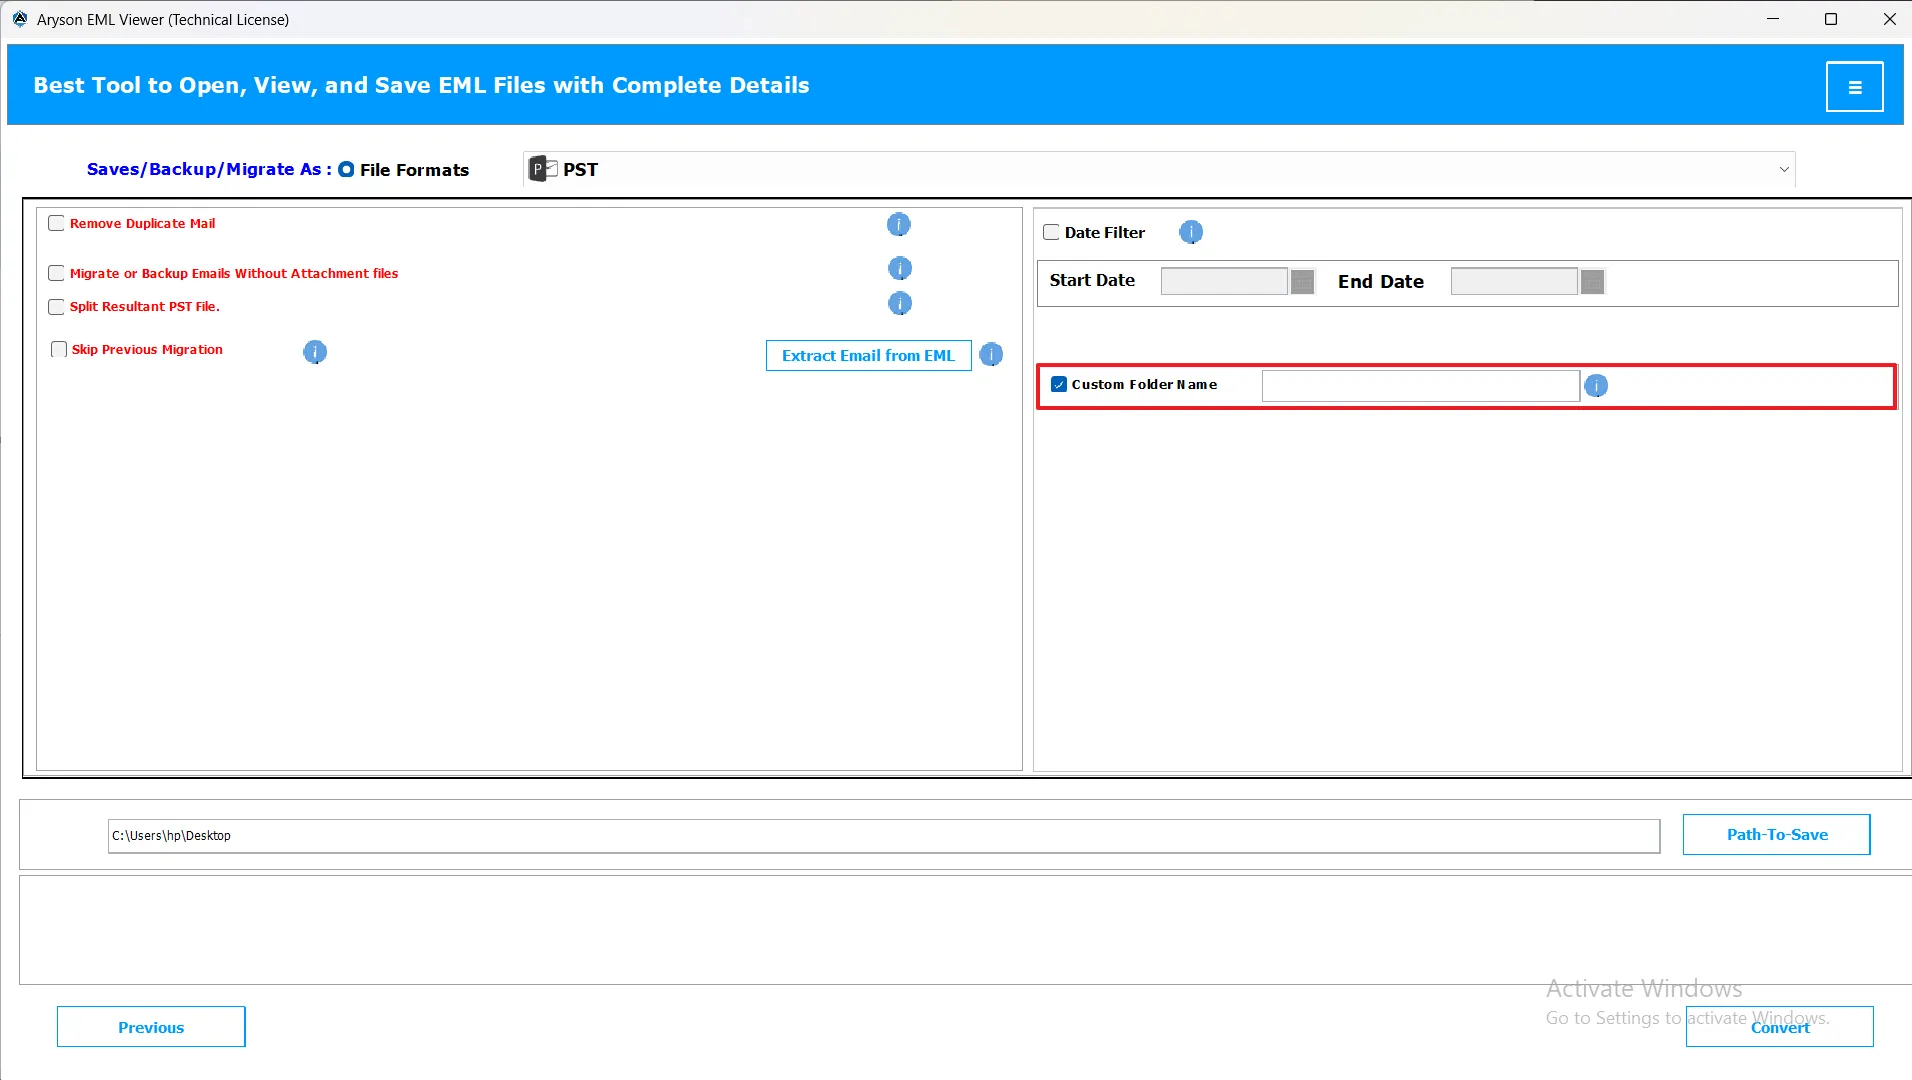Image resolution: width=1912 pixels, height=1080 pixels.
Task: Click info icon beside Extract Email from EML
Action: 990,355
